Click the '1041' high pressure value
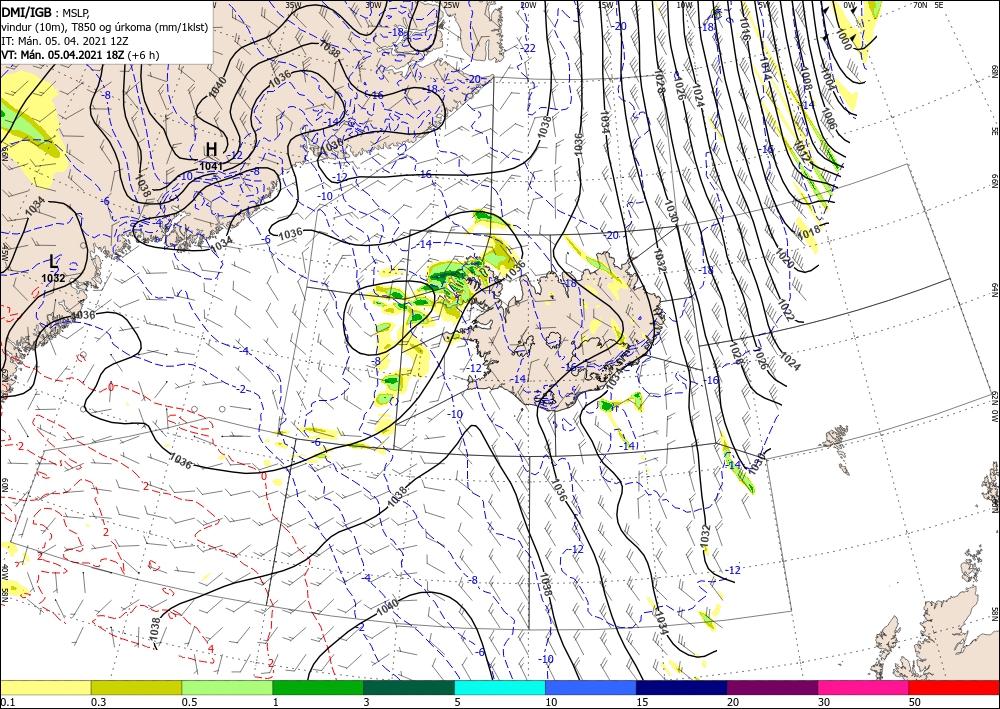Image resolution: width=1000 pixels, height=709 pixels. pos(211,166)
